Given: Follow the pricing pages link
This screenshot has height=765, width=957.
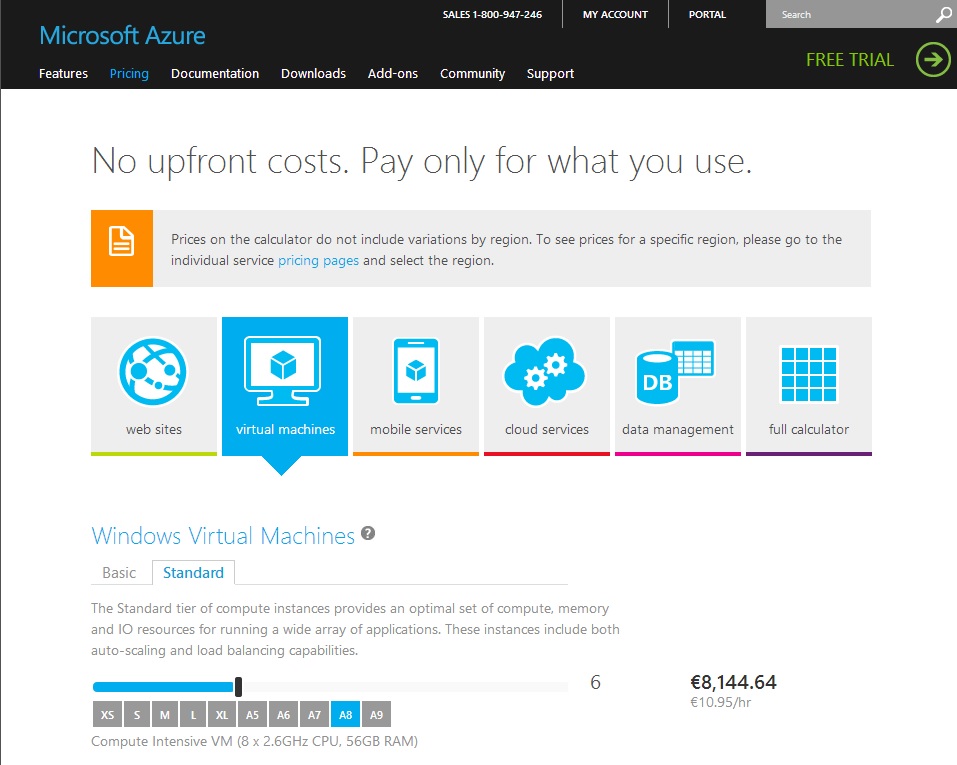Looking at the screenshot, I should (x=318, y=261).
